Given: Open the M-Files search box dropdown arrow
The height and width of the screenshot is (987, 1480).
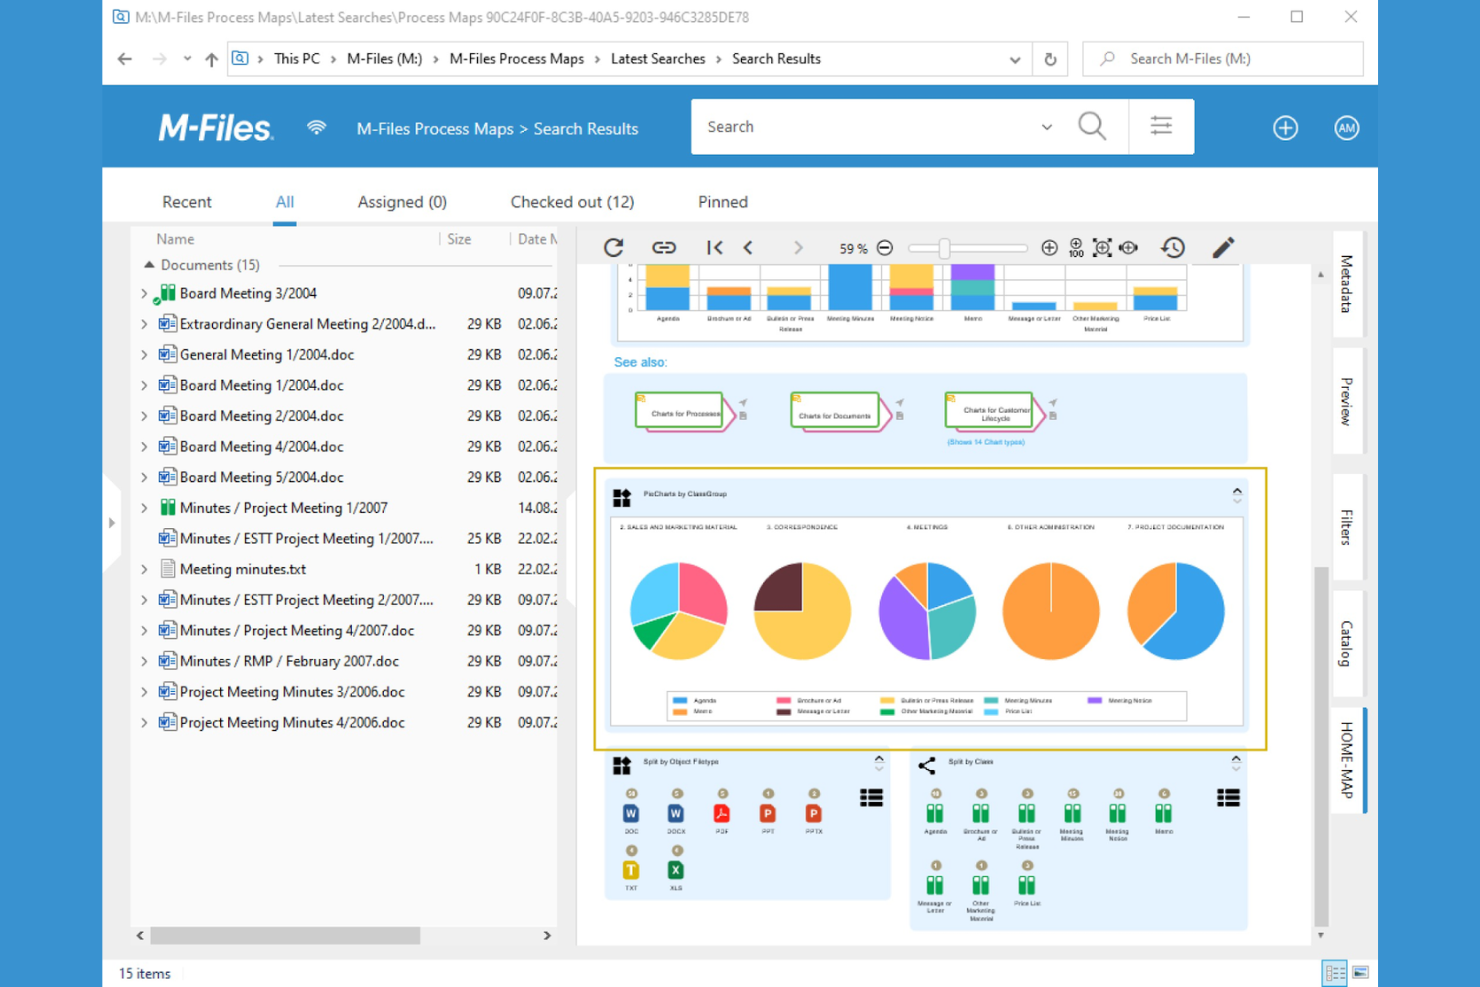Looking at the screenshot, I should 1047,127.
